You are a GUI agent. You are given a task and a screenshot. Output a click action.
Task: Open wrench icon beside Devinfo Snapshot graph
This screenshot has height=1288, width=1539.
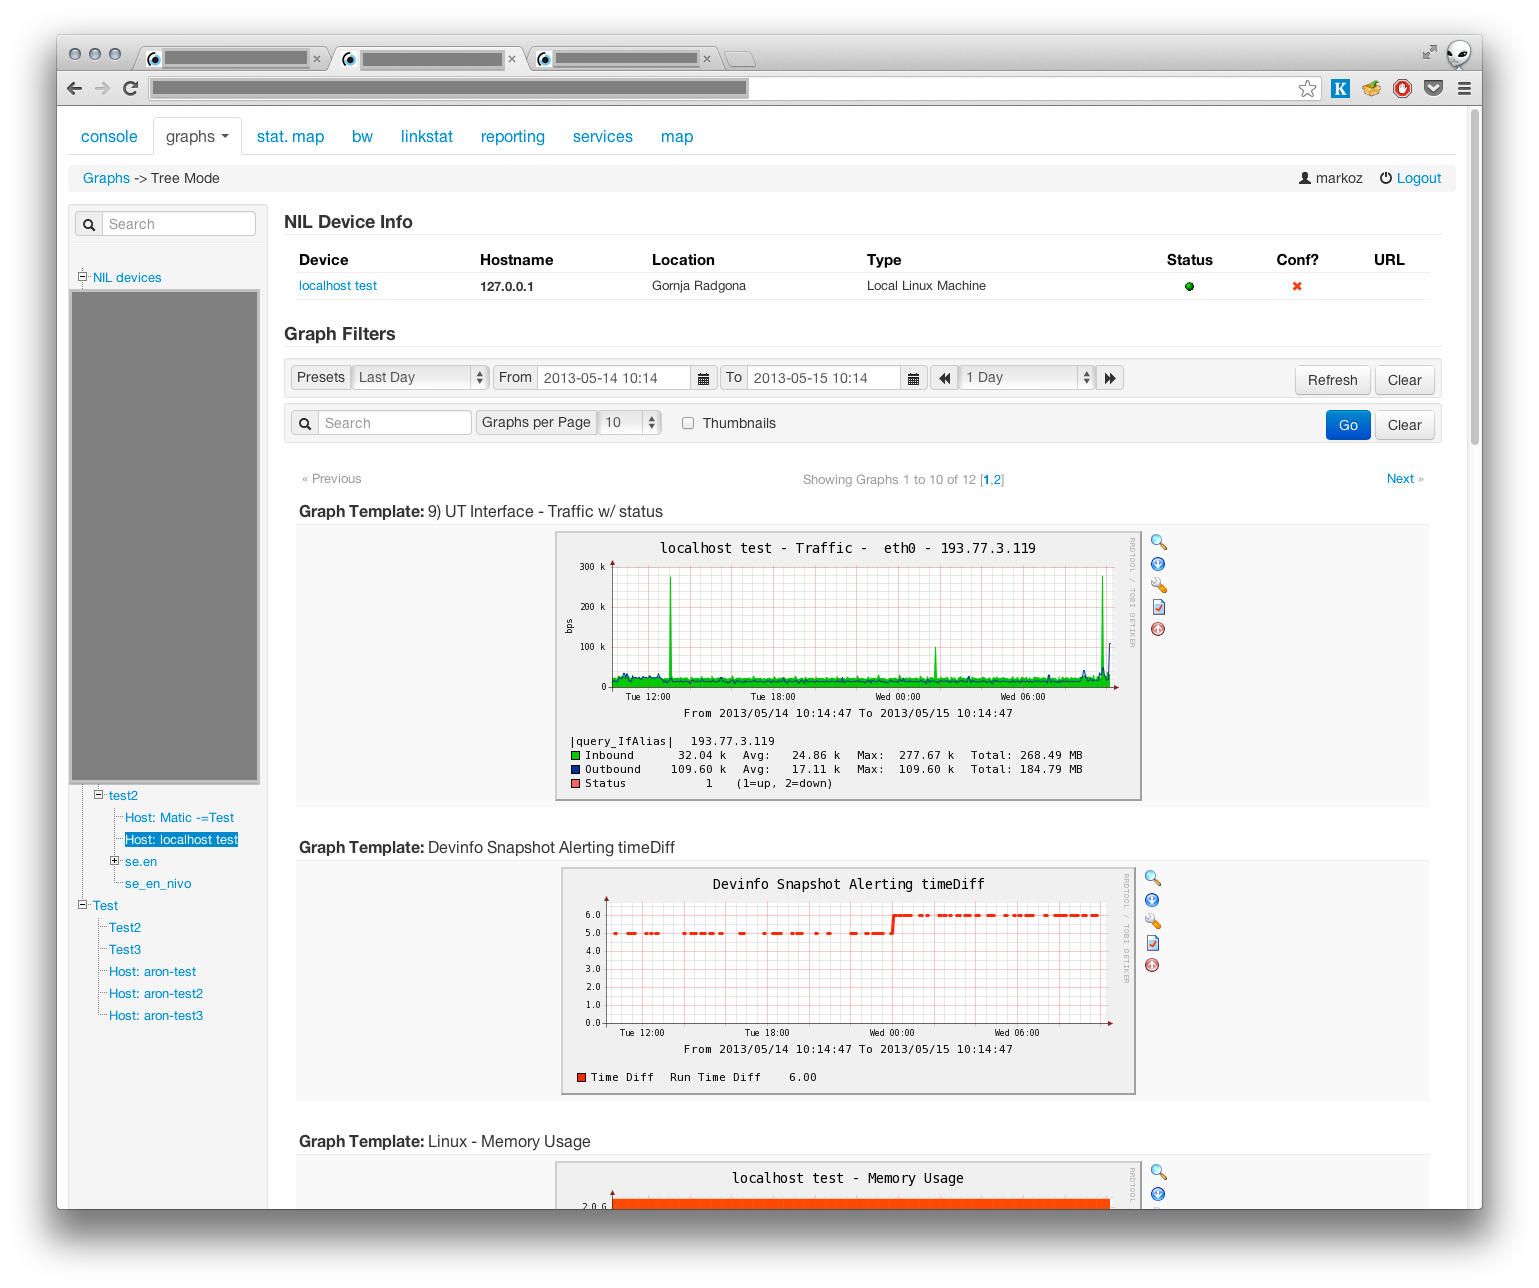tap(1153, 921)
